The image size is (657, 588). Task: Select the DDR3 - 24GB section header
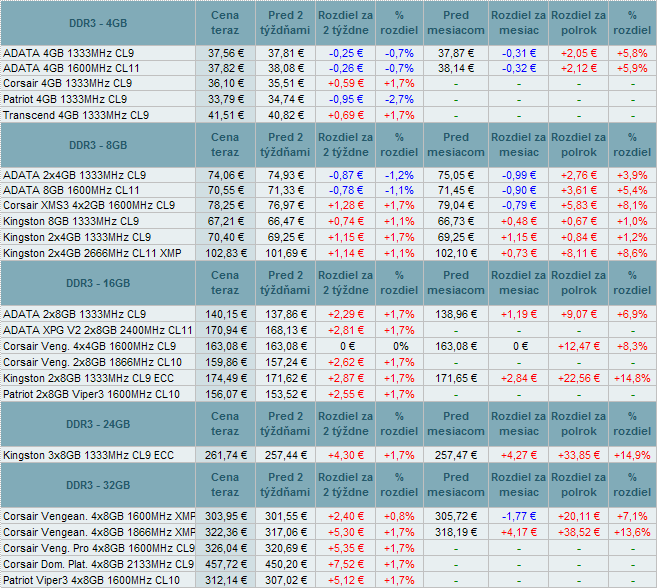point(98,424)
